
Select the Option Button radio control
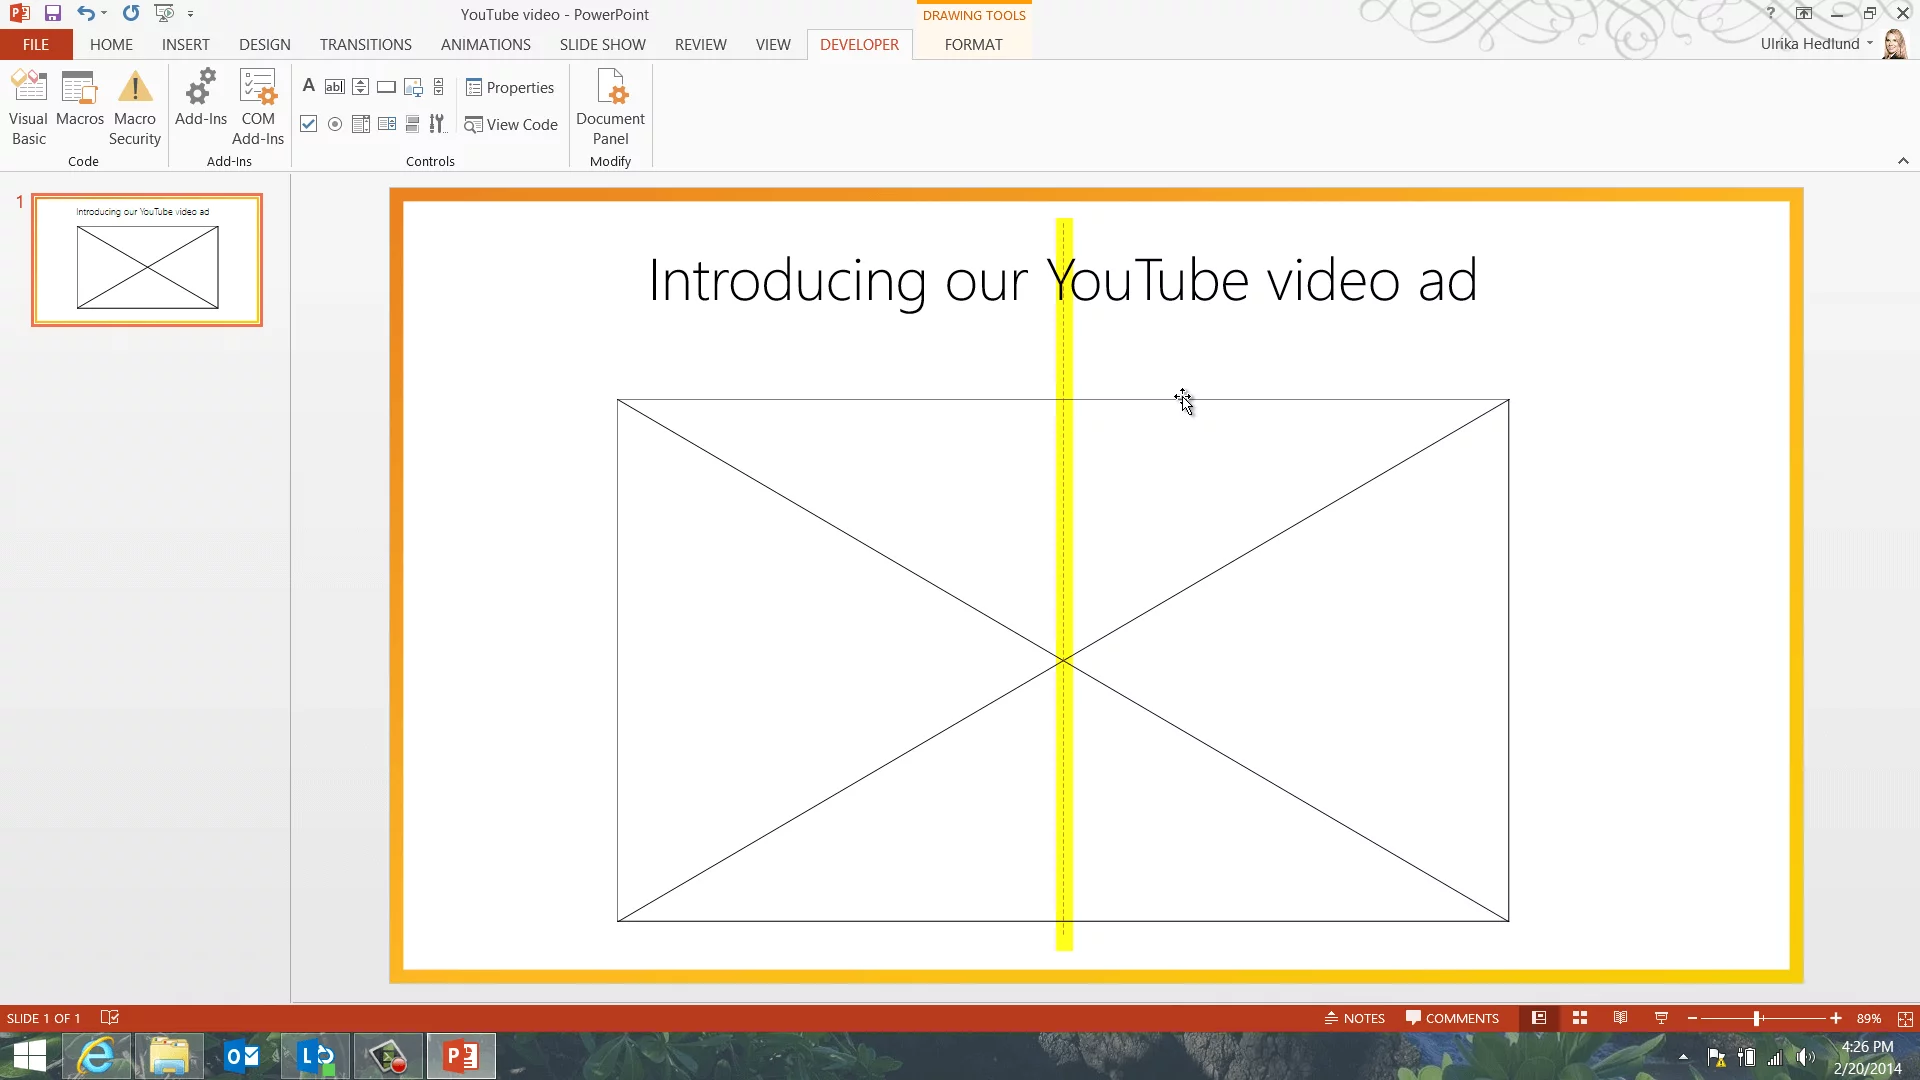click(335, 124)
